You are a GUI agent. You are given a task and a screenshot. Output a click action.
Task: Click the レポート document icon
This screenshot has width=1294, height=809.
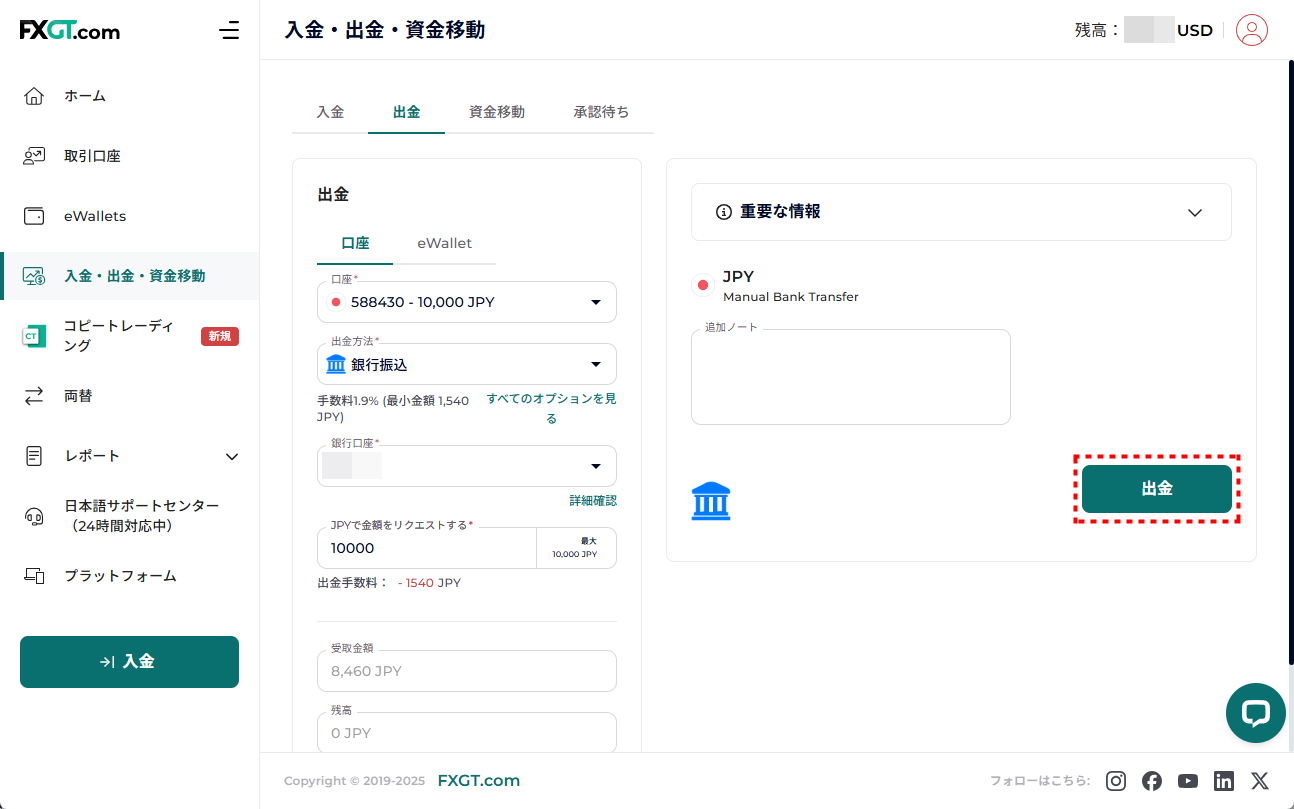point(34,456)
